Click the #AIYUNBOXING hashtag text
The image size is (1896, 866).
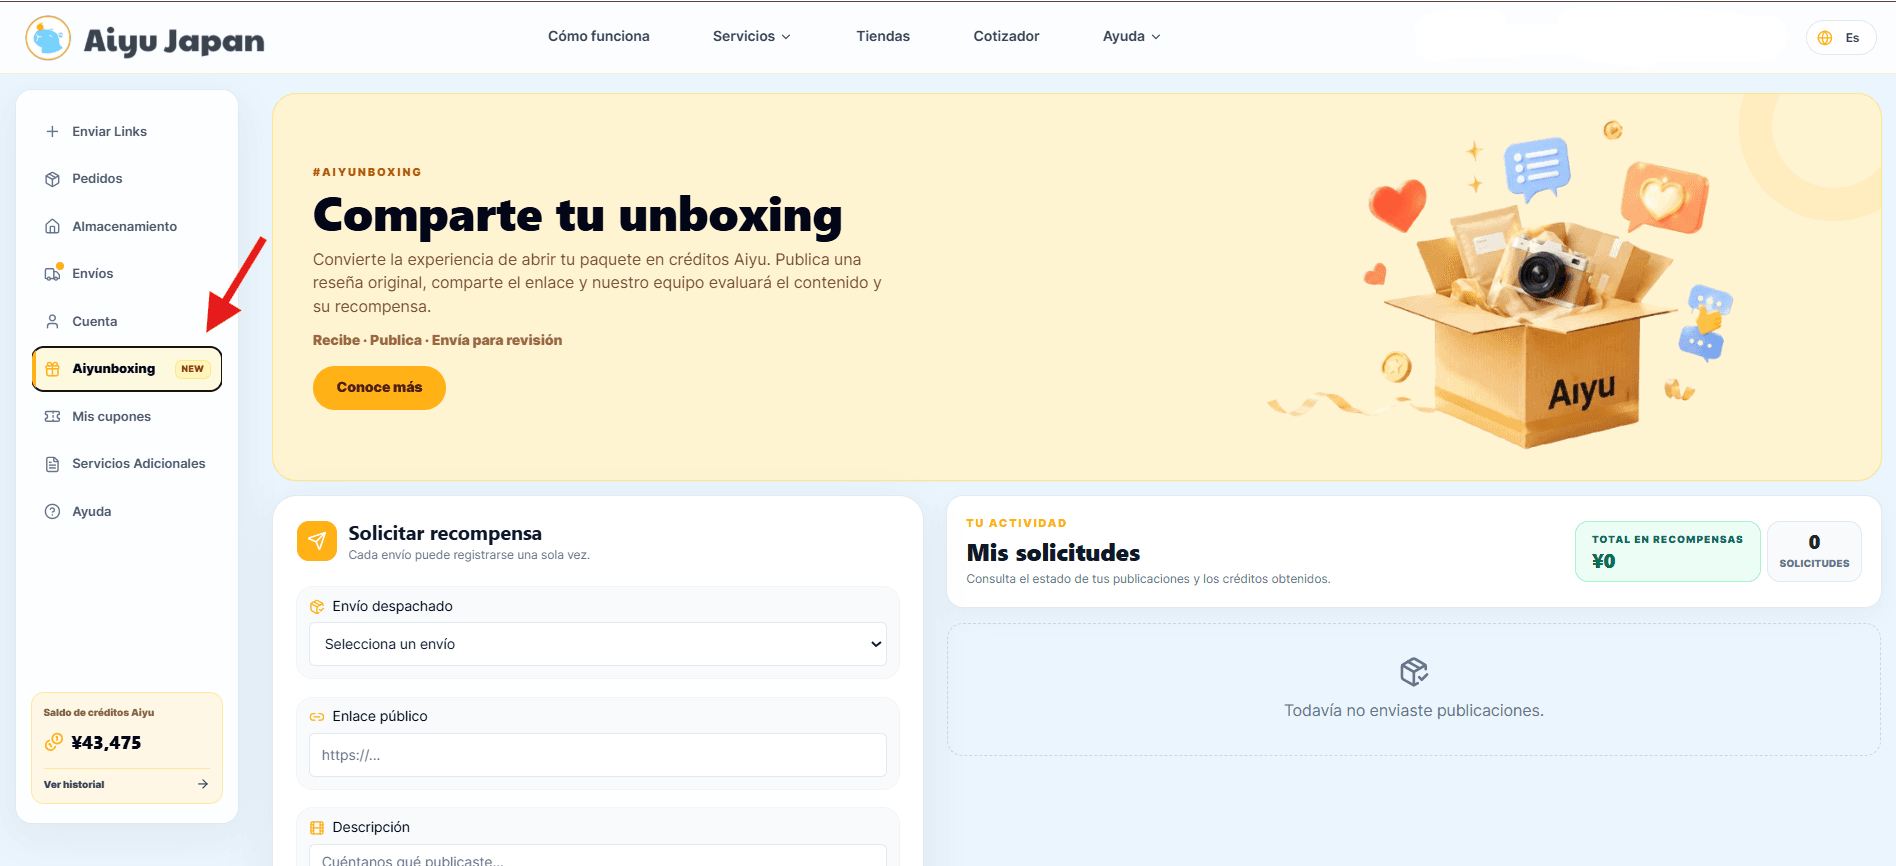(367, 172)
